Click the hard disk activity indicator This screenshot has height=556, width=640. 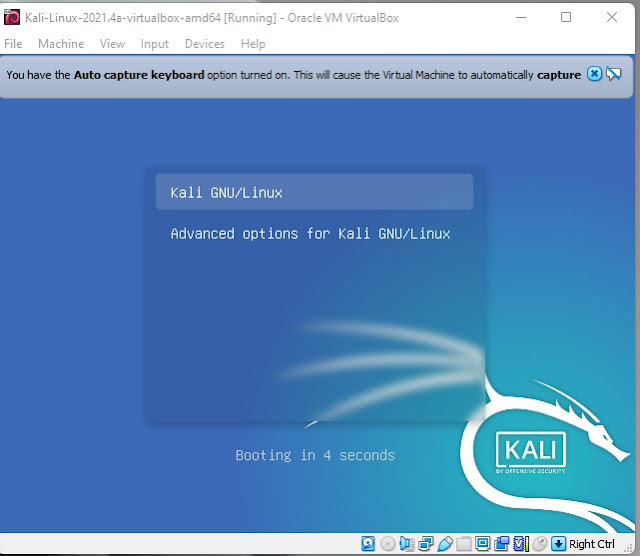368,544
